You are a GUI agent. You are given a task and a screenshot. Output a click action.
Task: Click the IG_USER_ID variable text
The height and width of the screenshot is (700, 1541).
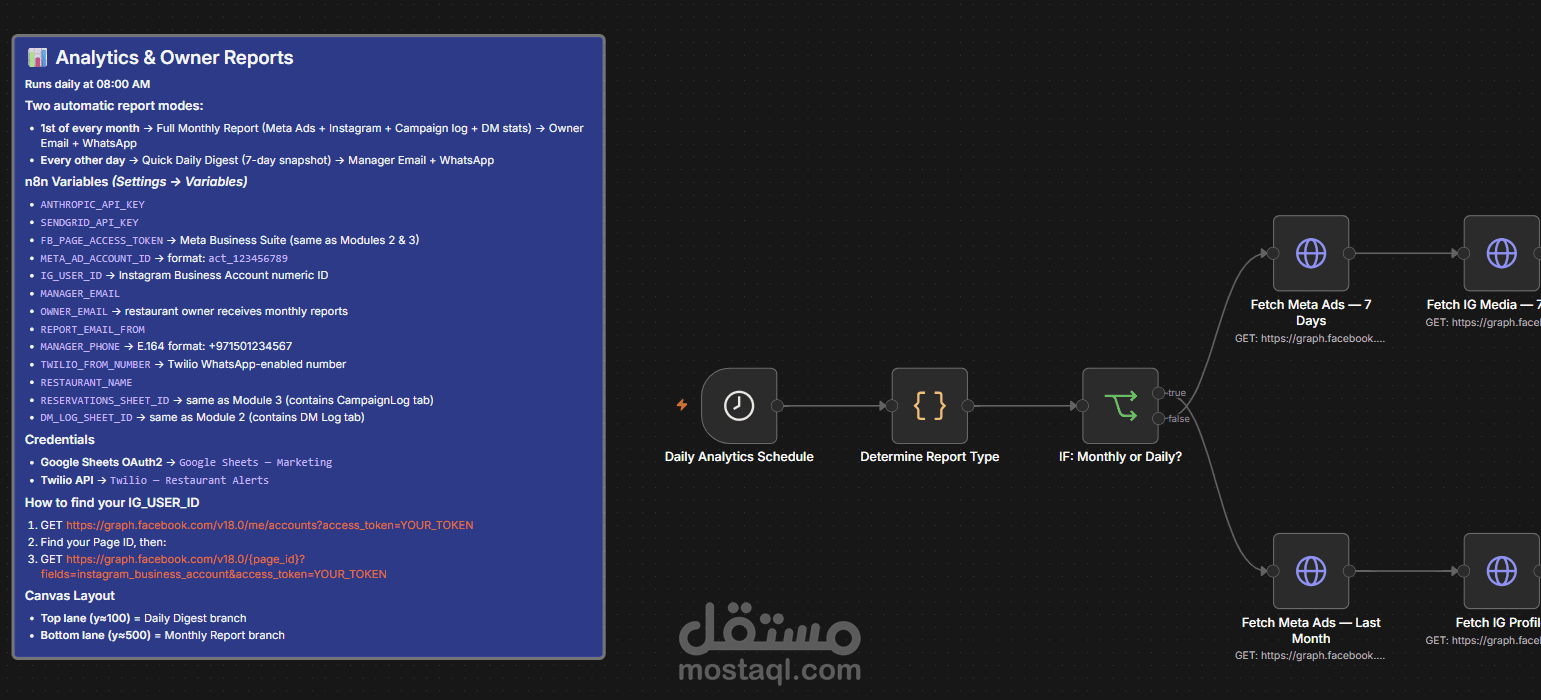[71, 275]
